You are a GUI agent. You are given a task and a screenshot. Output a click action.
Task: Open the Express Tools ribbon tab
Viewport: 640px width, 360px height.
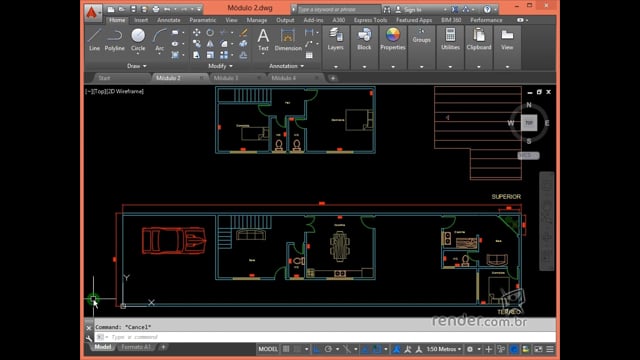[x=370, y=20]
